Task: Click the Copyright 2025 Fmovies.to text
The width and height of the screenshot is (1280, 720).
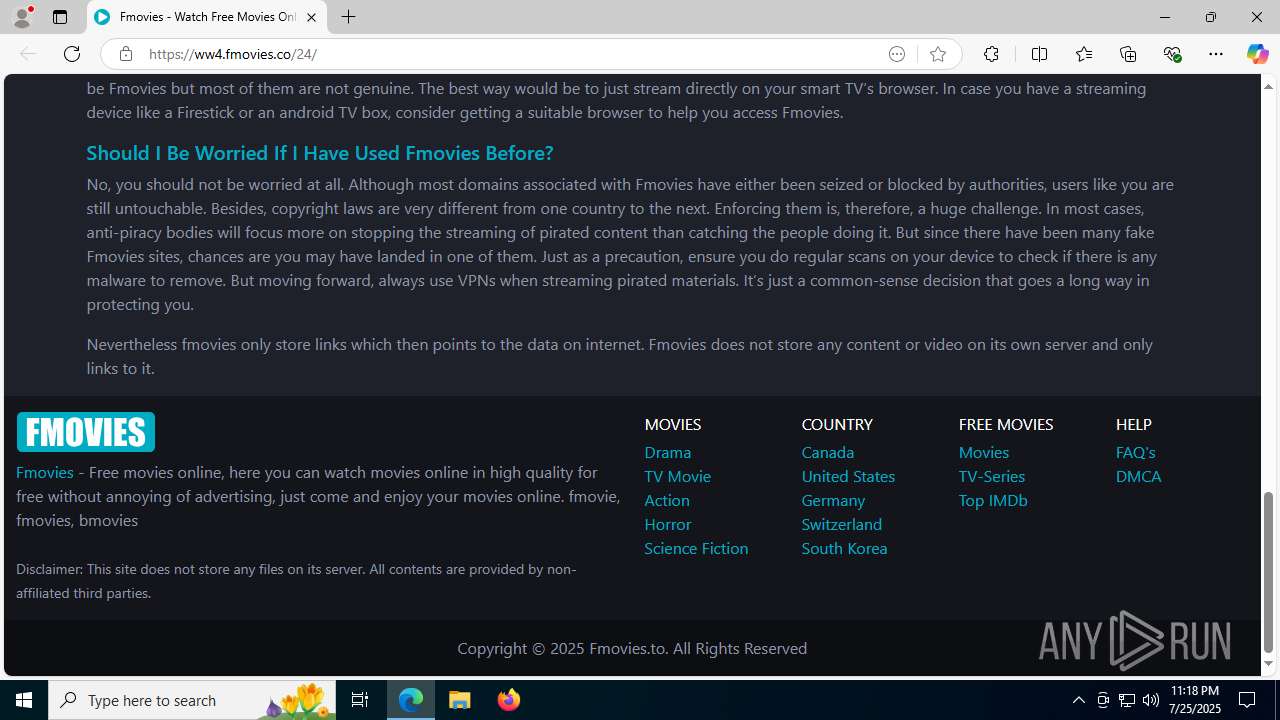Action: click(x=632, y=648)
